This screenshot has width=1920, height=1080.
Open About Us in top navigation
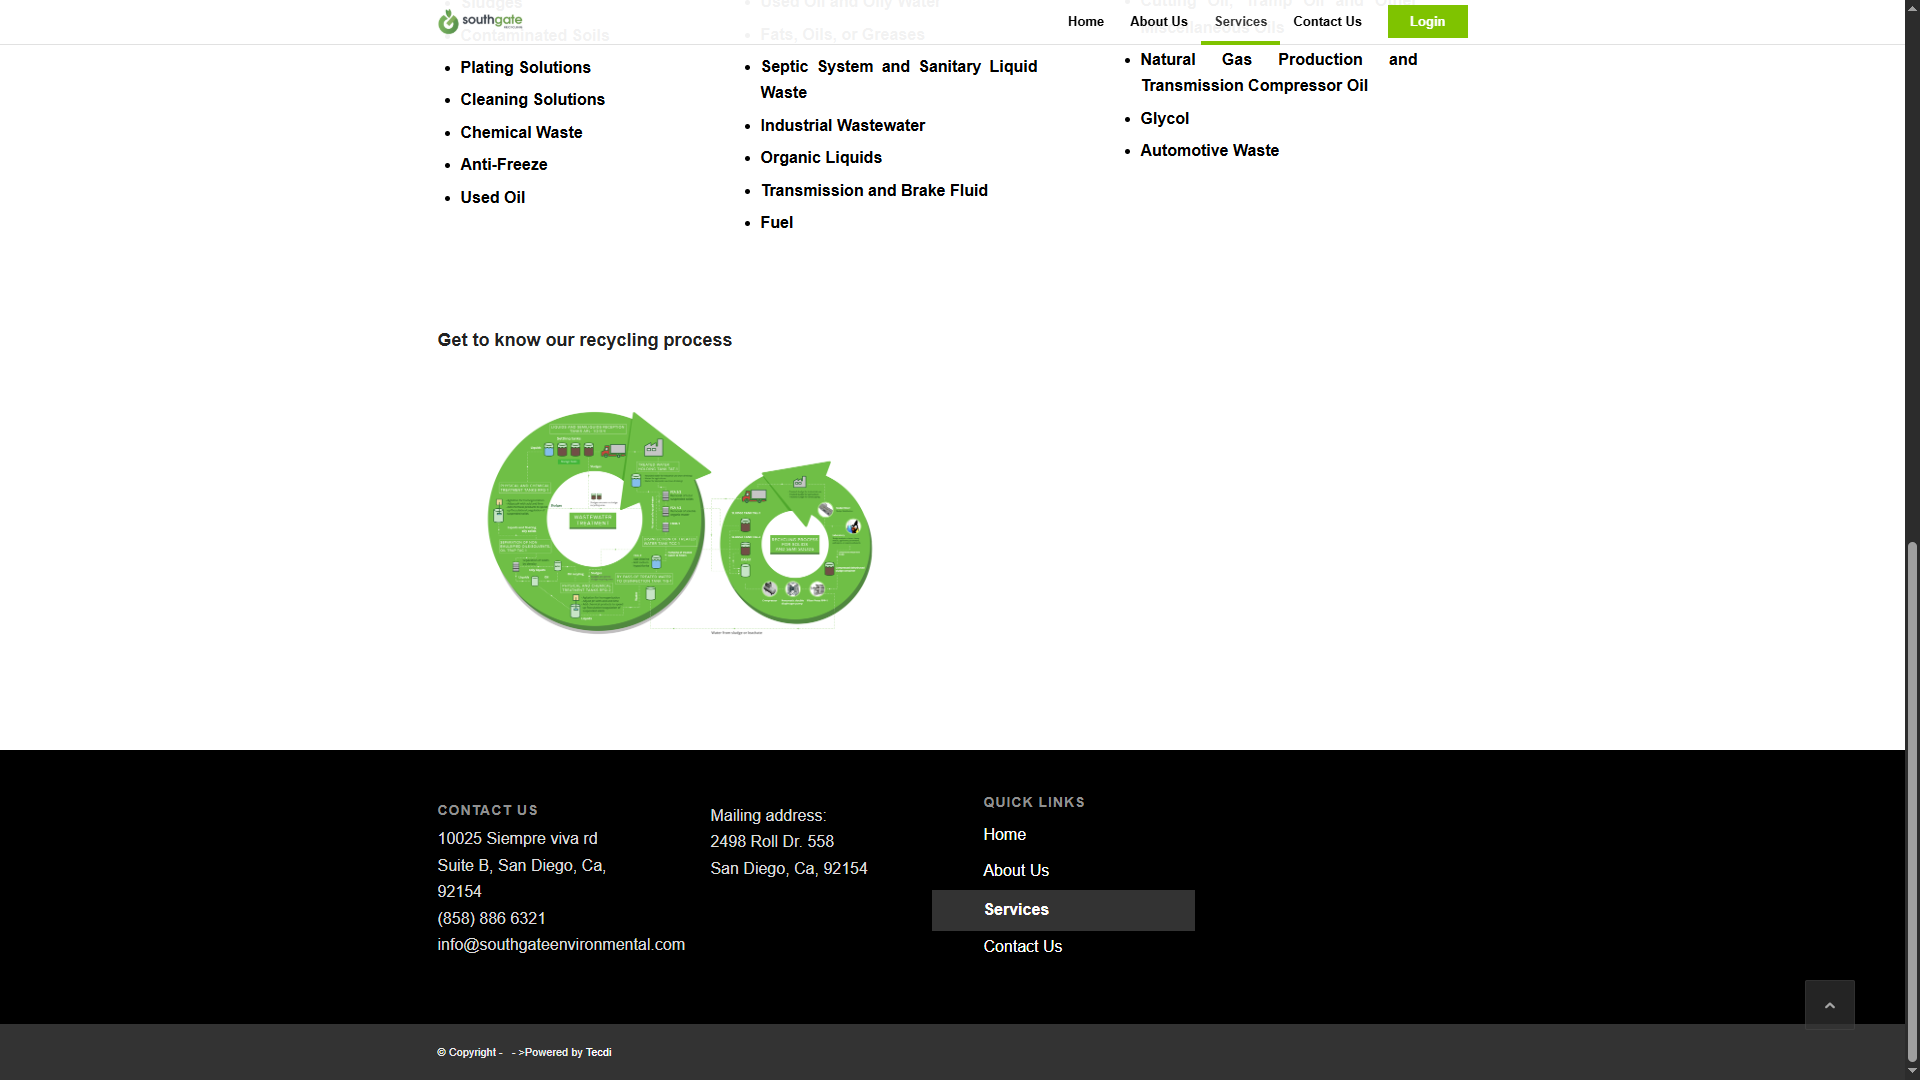(1158, 21)
